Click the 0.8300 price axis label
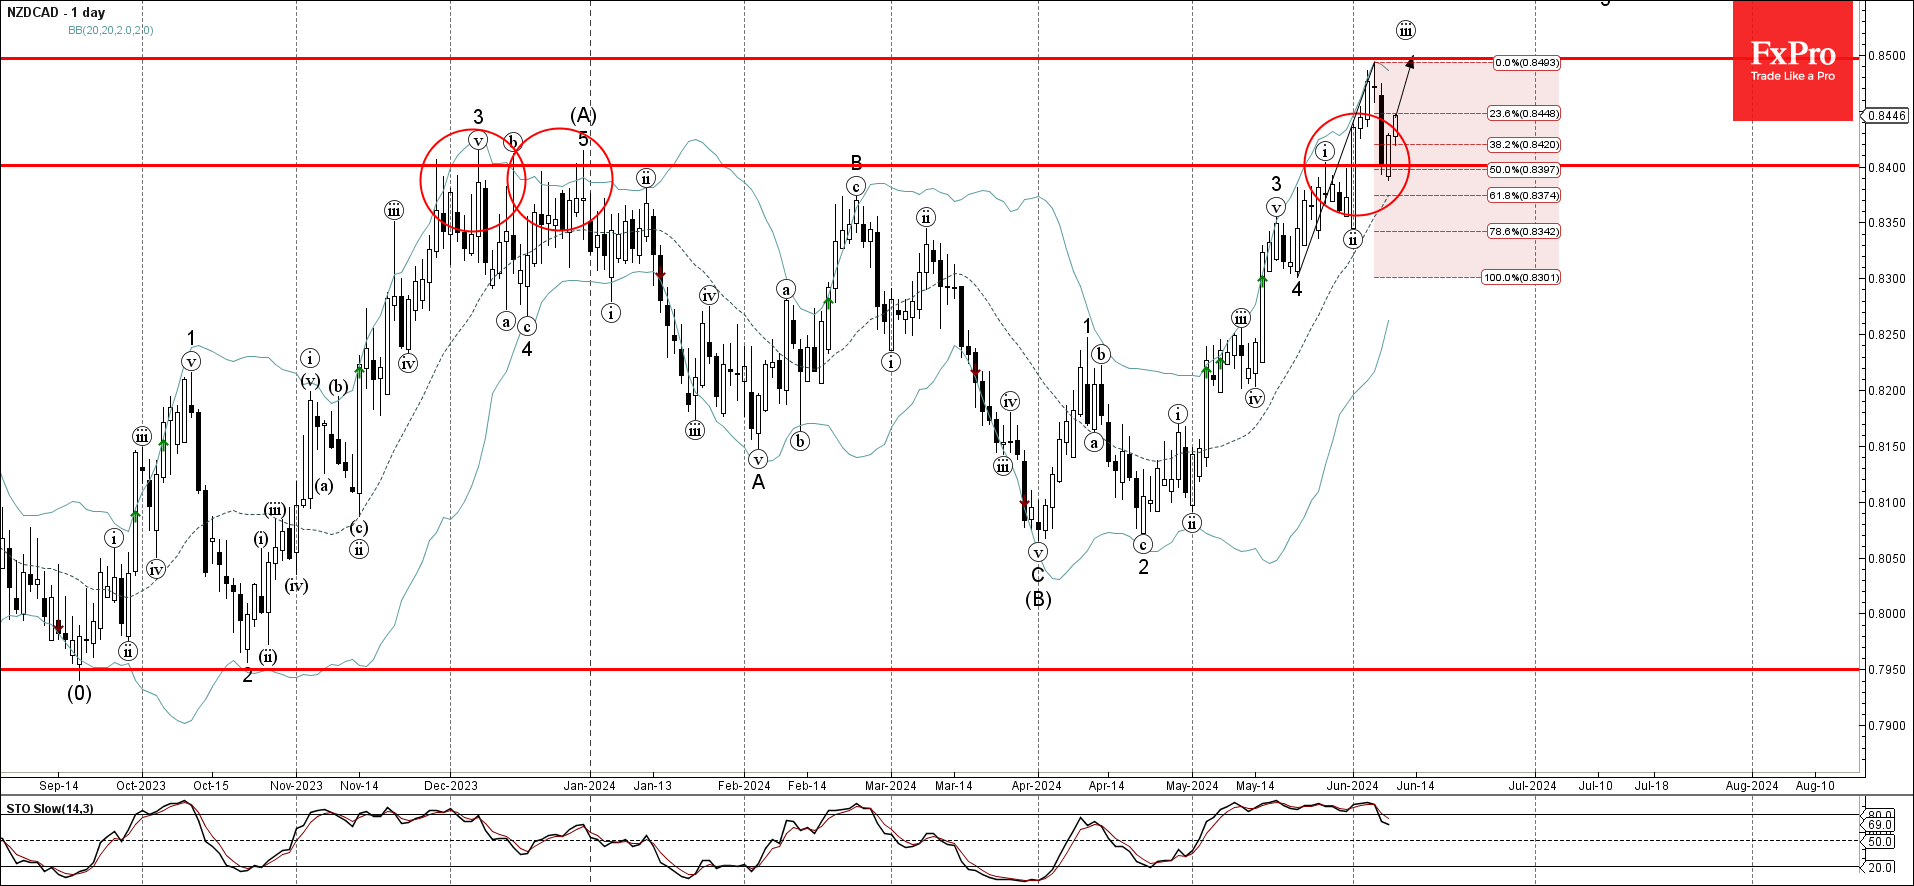Image resolution: width=1914 pixels, height=886 pixels. click(x=1886, y=279)
